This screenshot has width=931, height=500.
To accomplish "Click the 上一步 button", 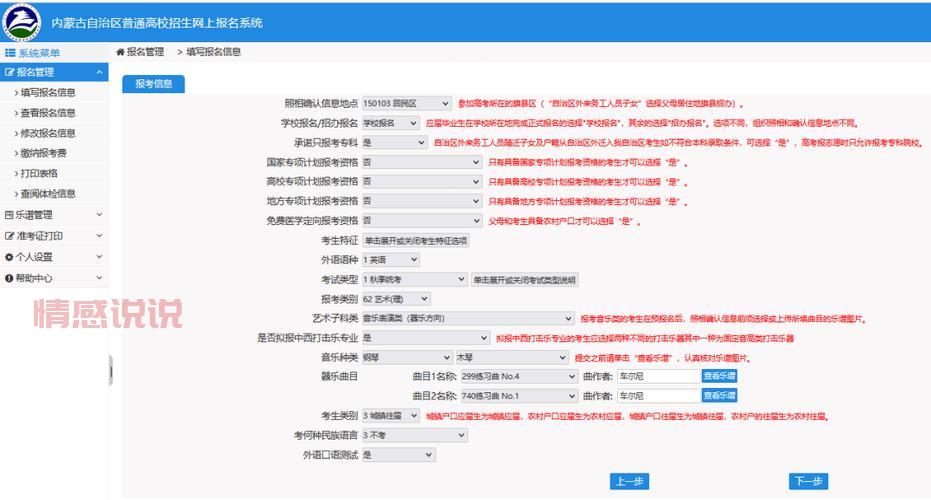I will (x=629, y=481).
